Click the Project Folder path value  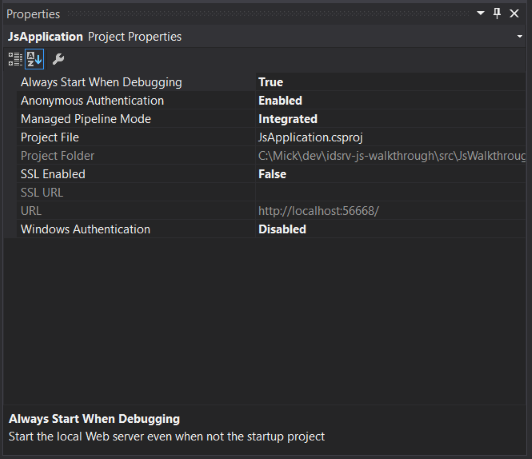(x=391, y=156)
